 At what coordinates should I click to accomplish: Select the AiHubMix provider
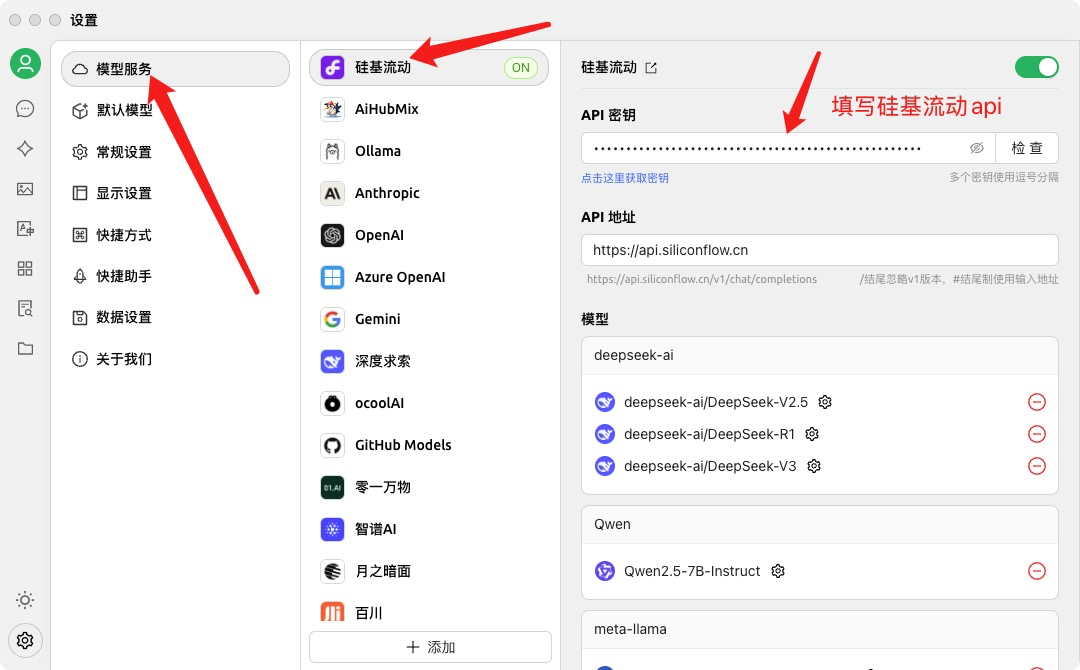[428, 109]
